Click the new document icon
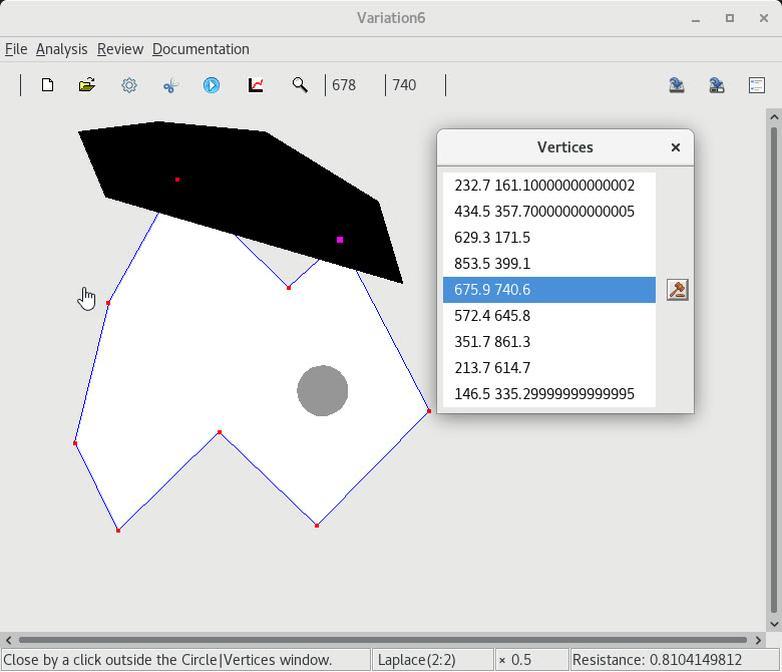Image resolution: width=782 pixels, height=672 pixels. (x=47, y=85)
